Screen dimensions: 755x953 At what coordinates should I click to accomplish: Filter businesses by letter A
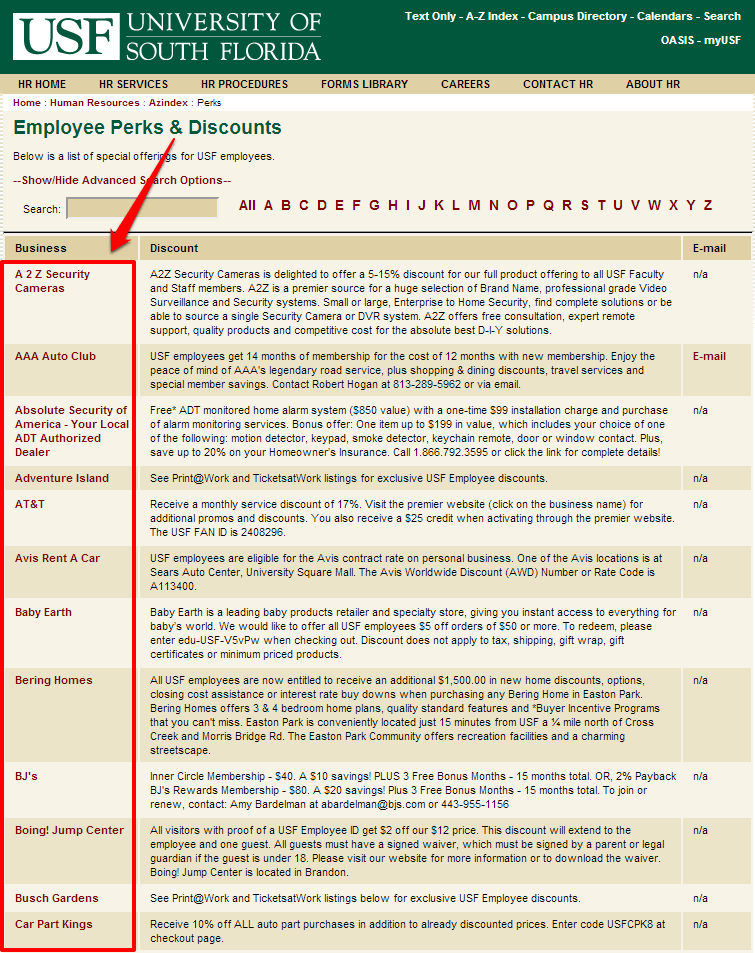[268, 205]
